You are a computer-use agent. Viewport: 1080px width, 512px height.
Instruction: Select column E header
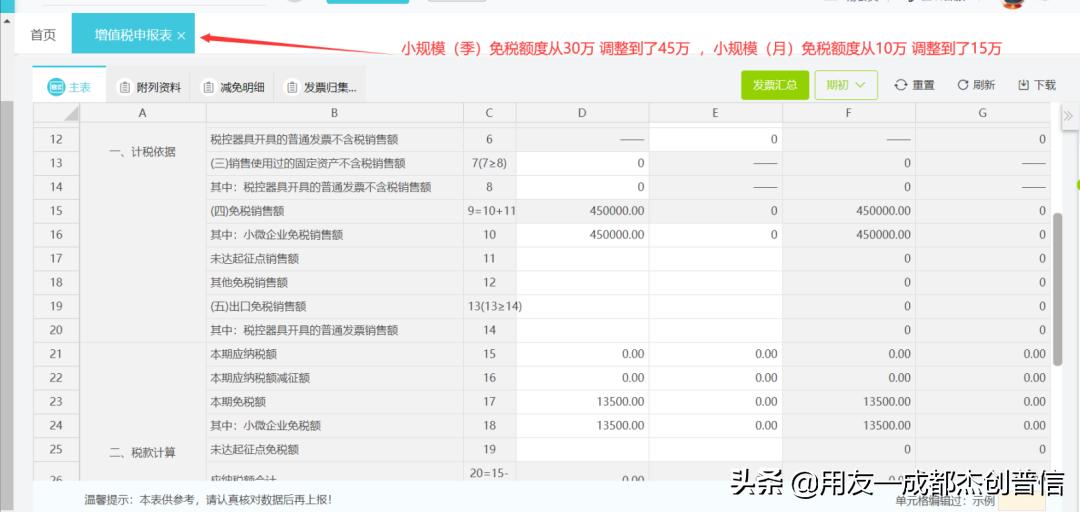(716, 113)
